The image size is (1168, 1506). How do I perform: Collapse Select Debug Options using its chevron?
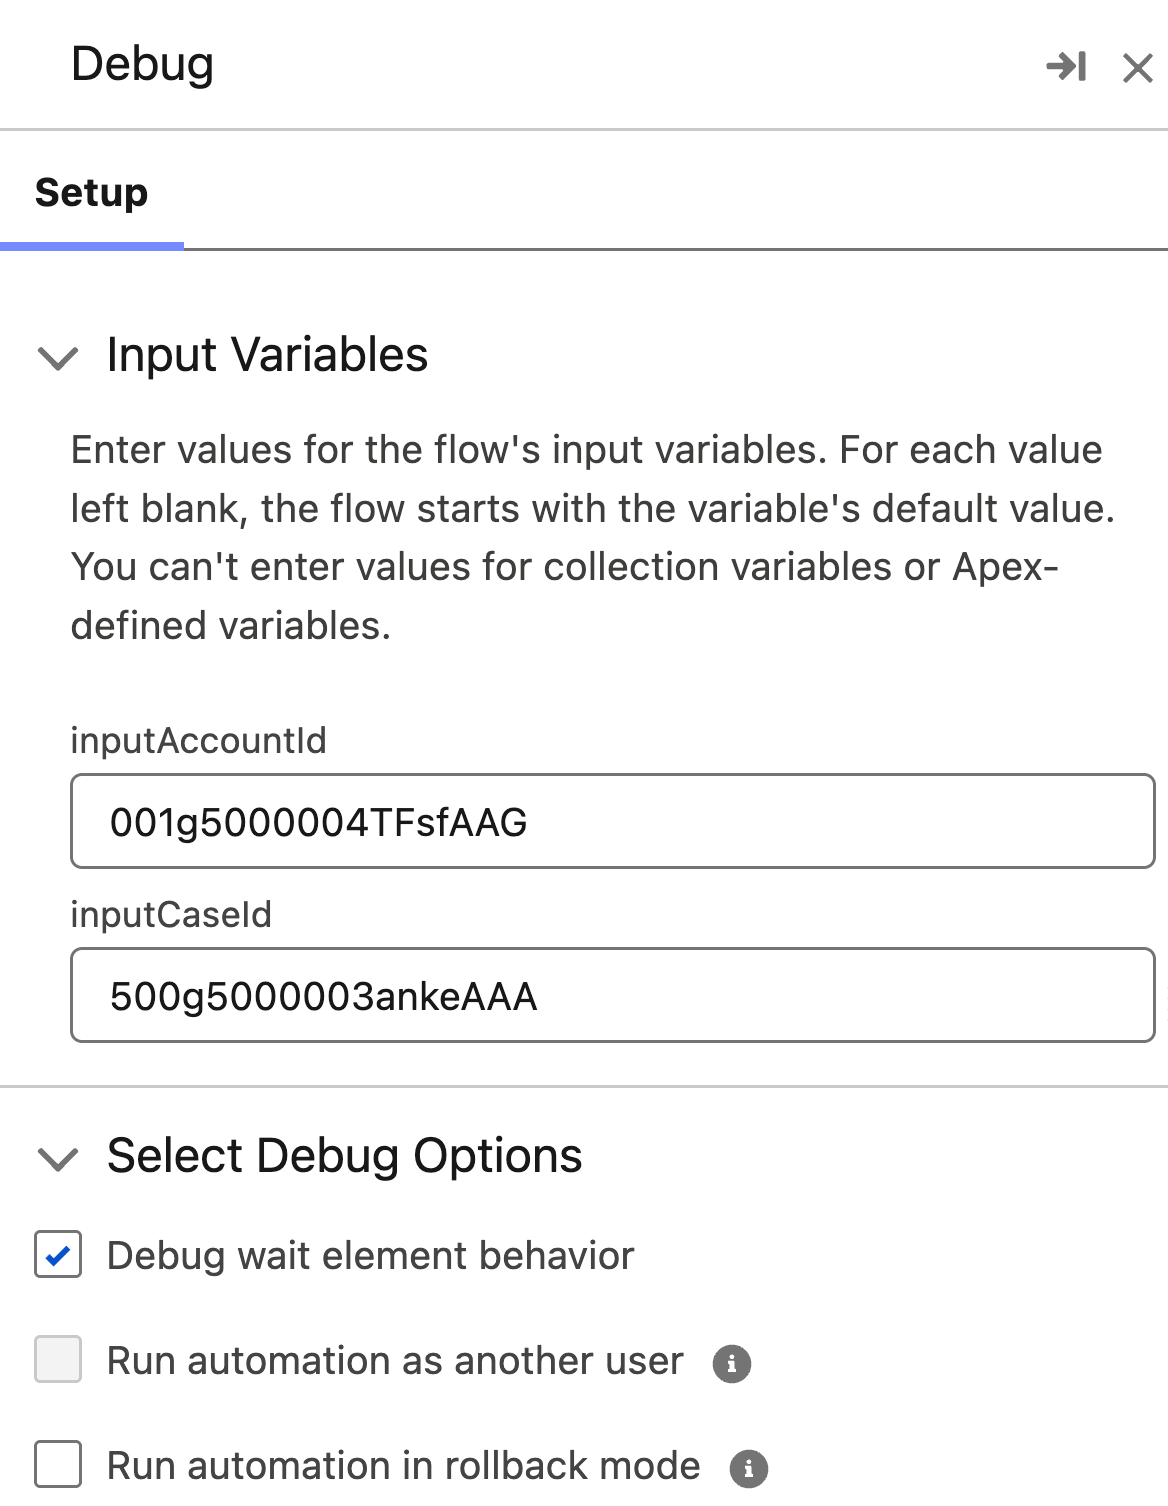57,1158
